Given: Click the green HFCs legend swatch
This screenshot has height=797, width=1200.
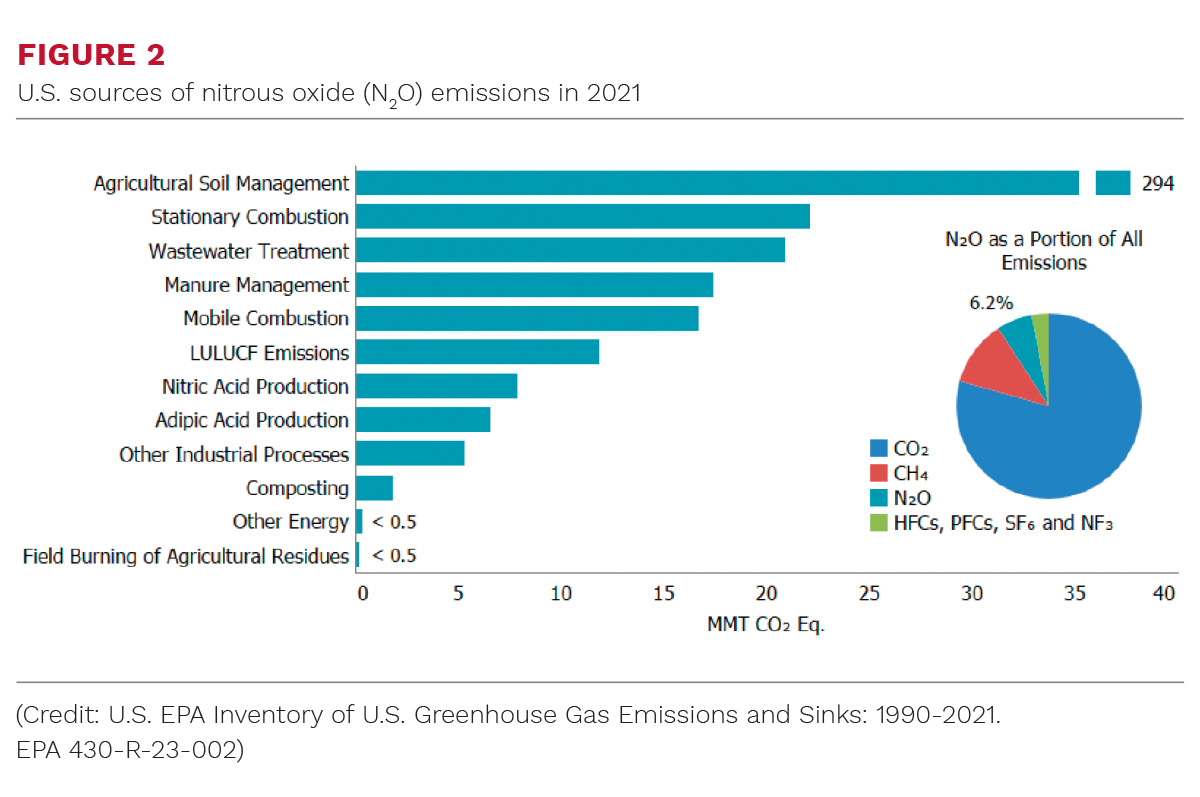Looking at the screenshot, I should tap(879, 522).
